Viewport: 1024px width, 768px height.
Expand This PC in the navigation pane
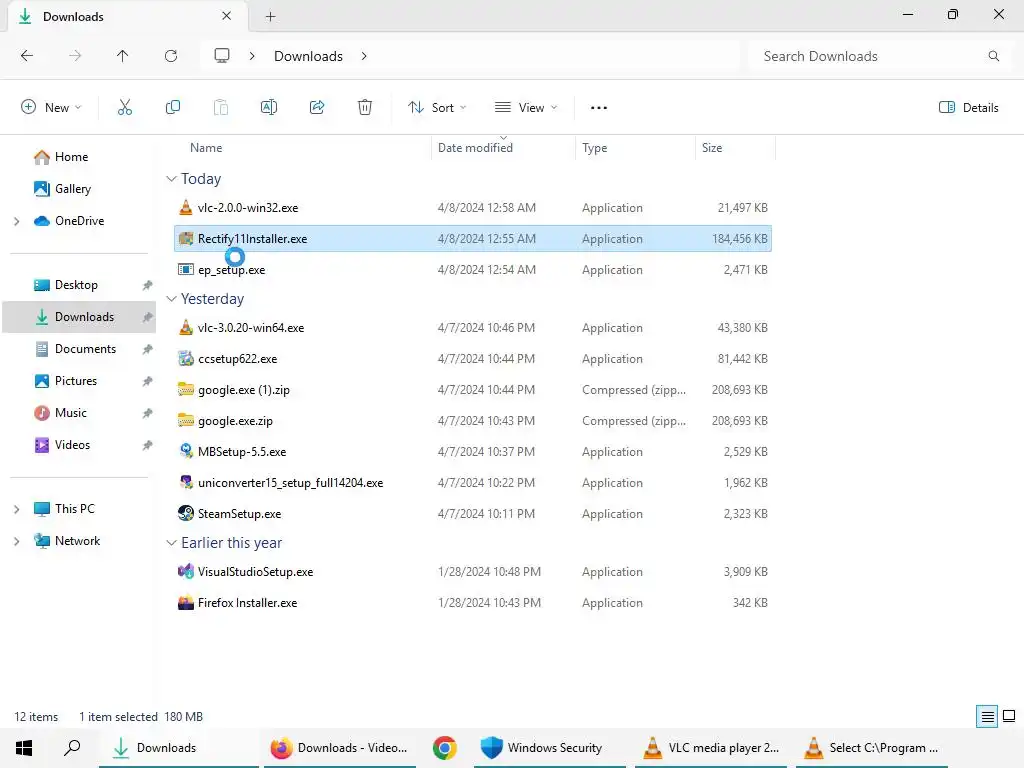click(x=17, y=509)
